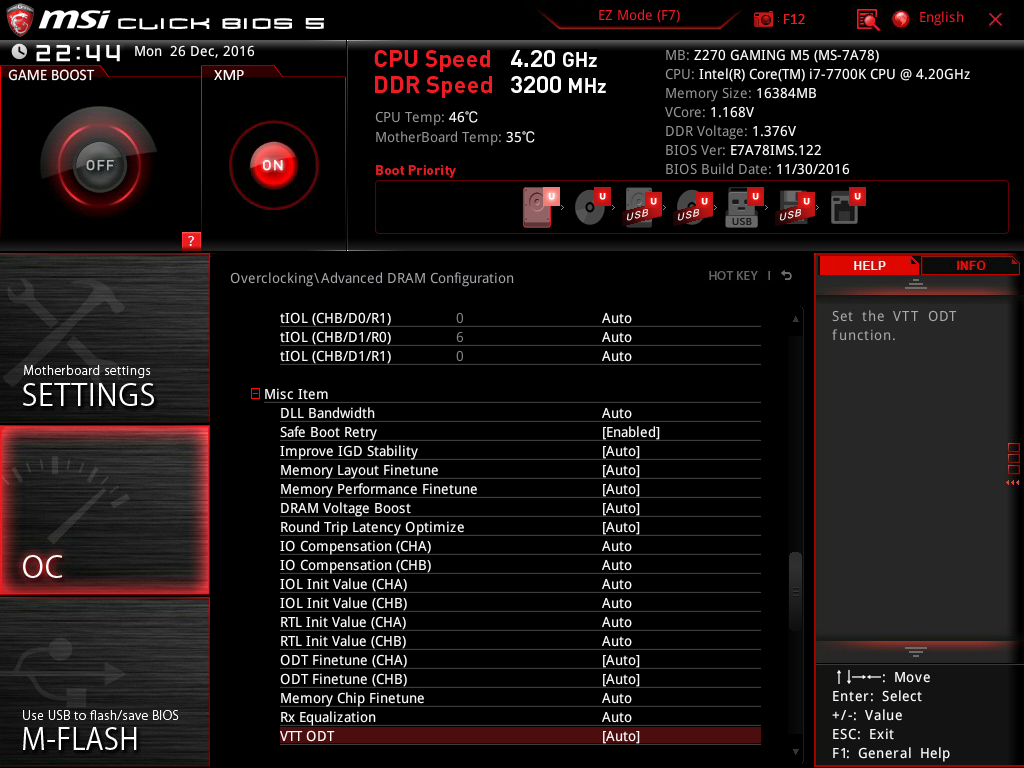Select the Rx Equalization Auto value
The width and height of the screenshot is (1024, 768).
616,717
